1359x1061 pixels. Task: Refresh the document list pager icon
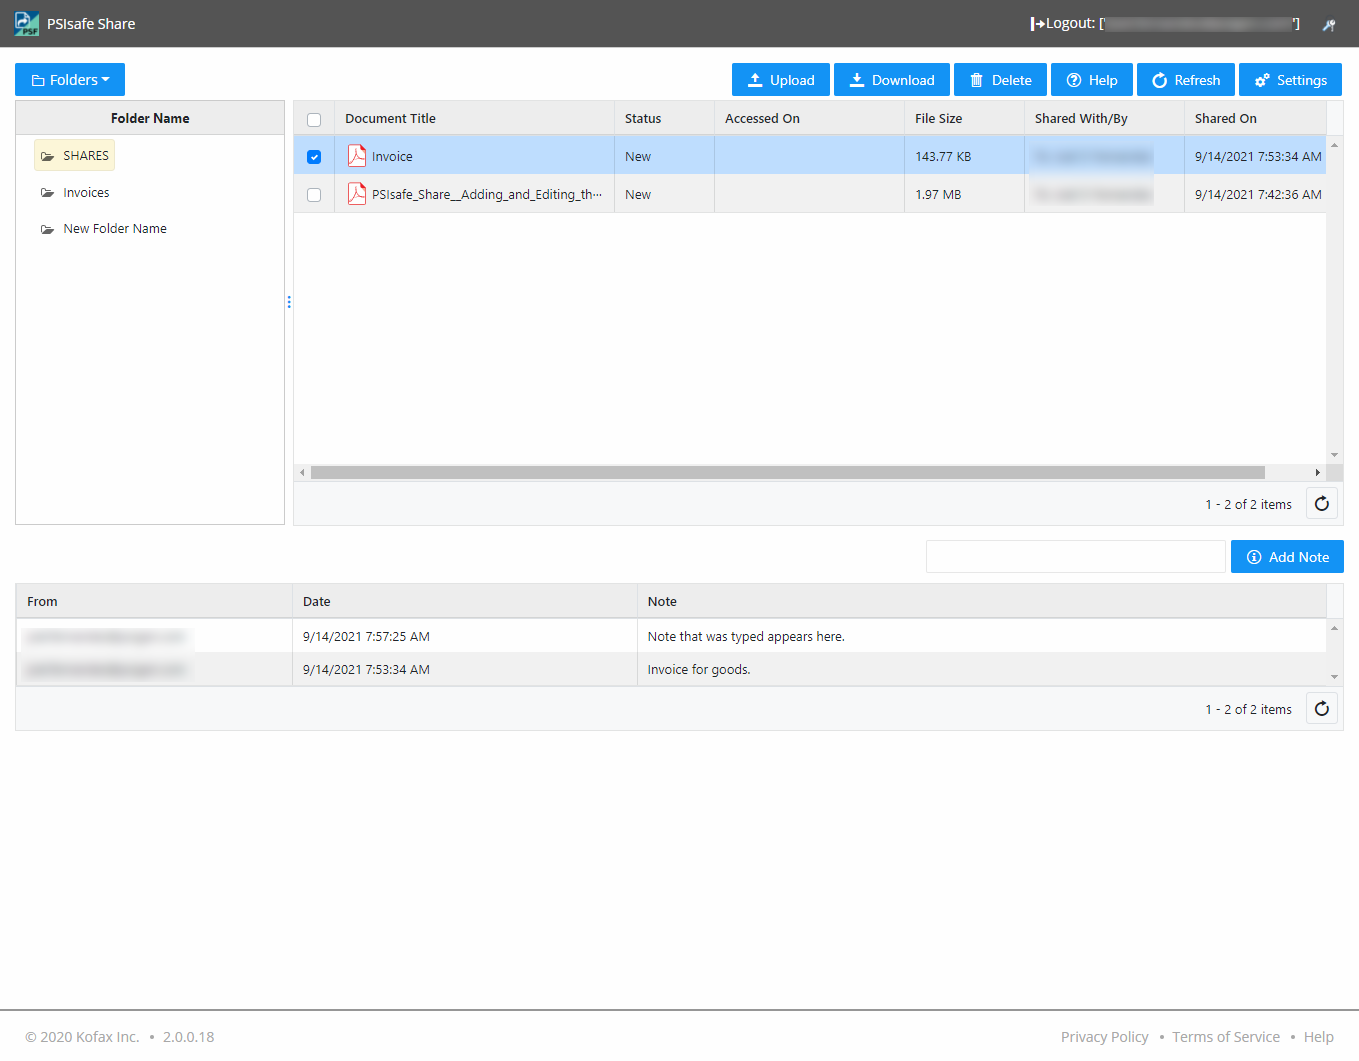(1322, 504)
